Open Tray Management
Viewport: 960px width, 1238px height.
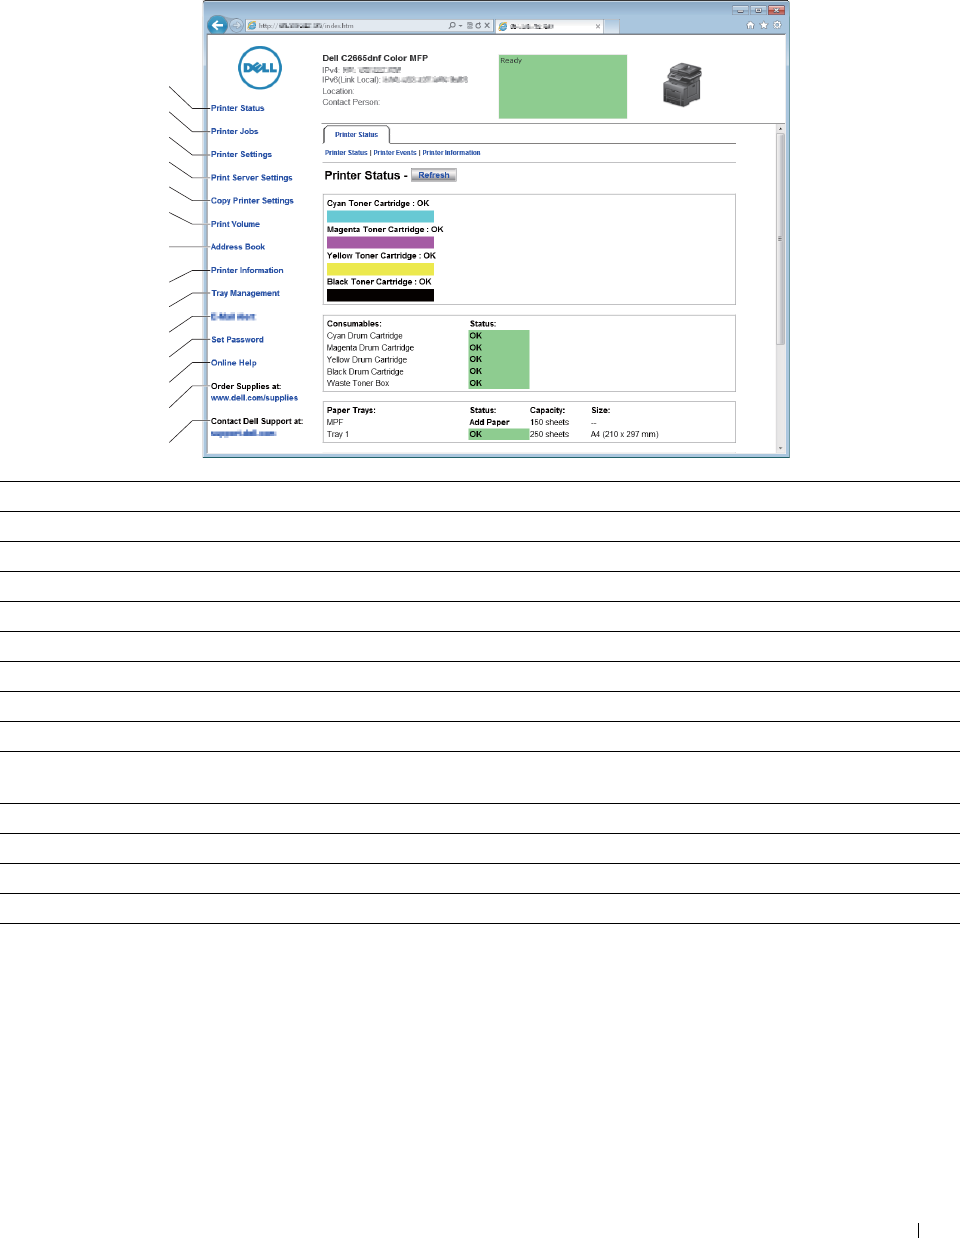point(246,293)
